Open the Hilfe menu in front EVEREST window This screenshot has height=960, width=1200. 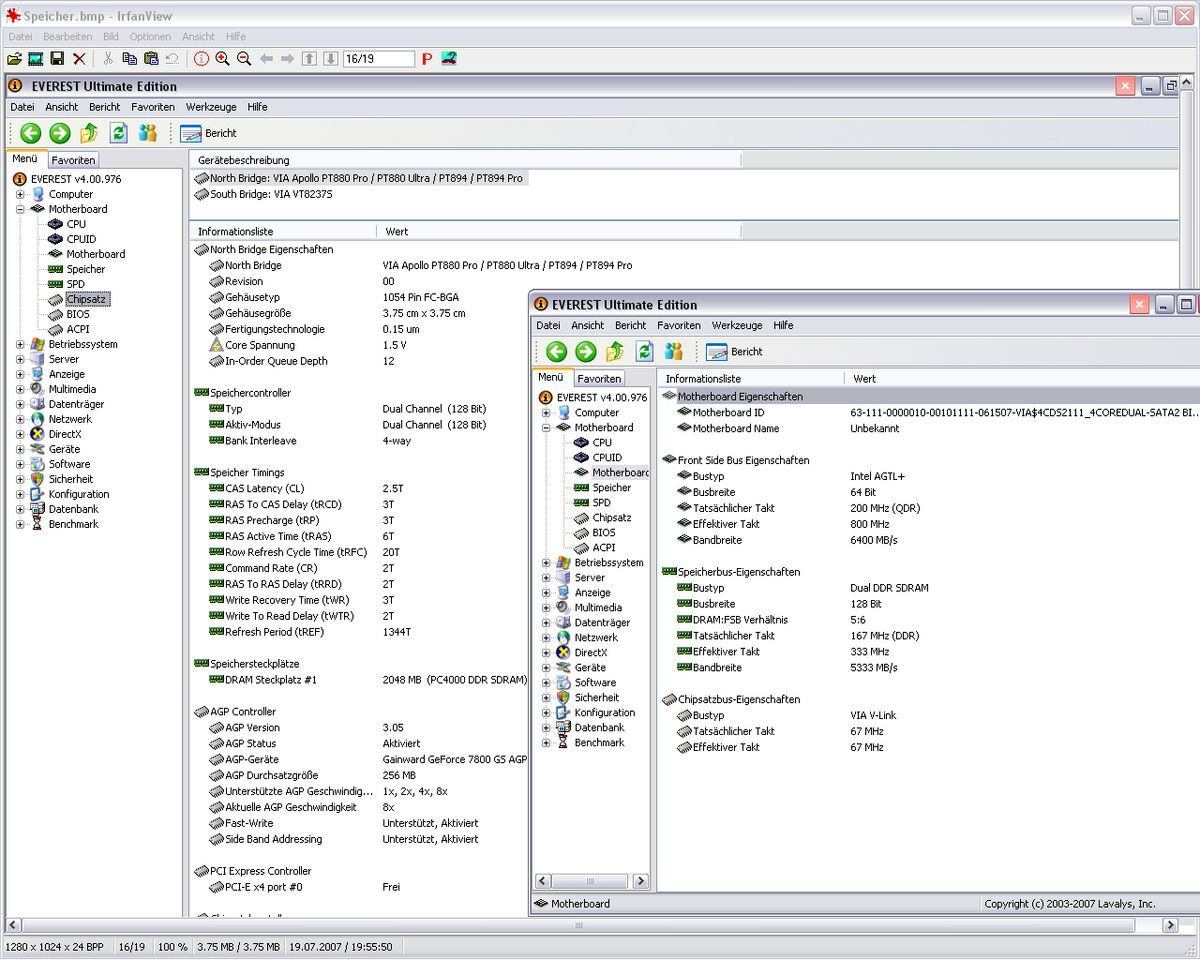point(783,325)
